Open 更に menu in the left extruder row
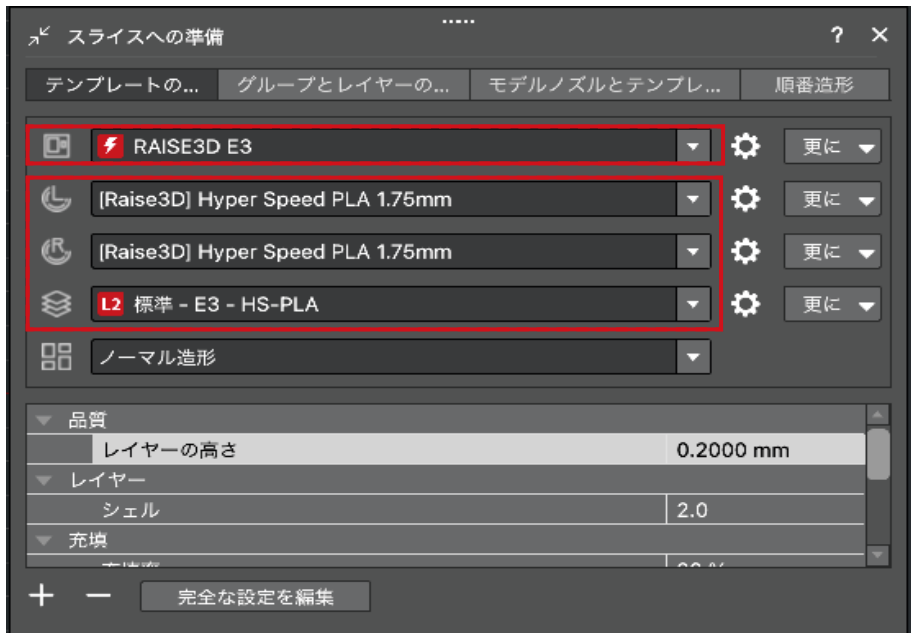Image resolution: width=917 pixels, height=633 pixels. click(832, 199)
